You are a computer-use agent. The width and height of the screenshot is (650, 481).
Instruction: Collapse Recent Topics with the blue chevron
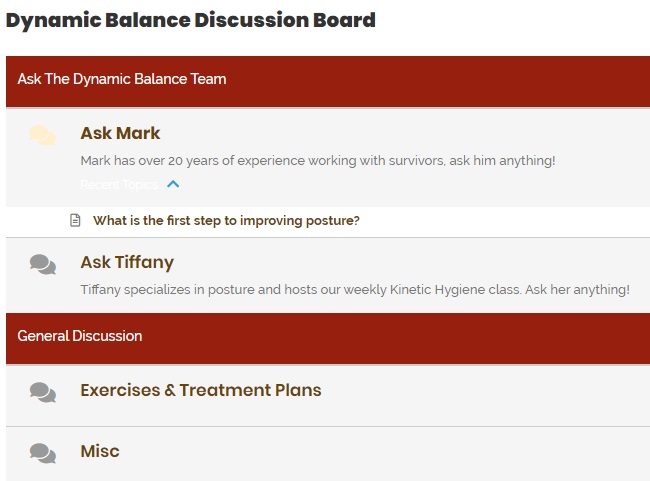[x=173, y=184]
